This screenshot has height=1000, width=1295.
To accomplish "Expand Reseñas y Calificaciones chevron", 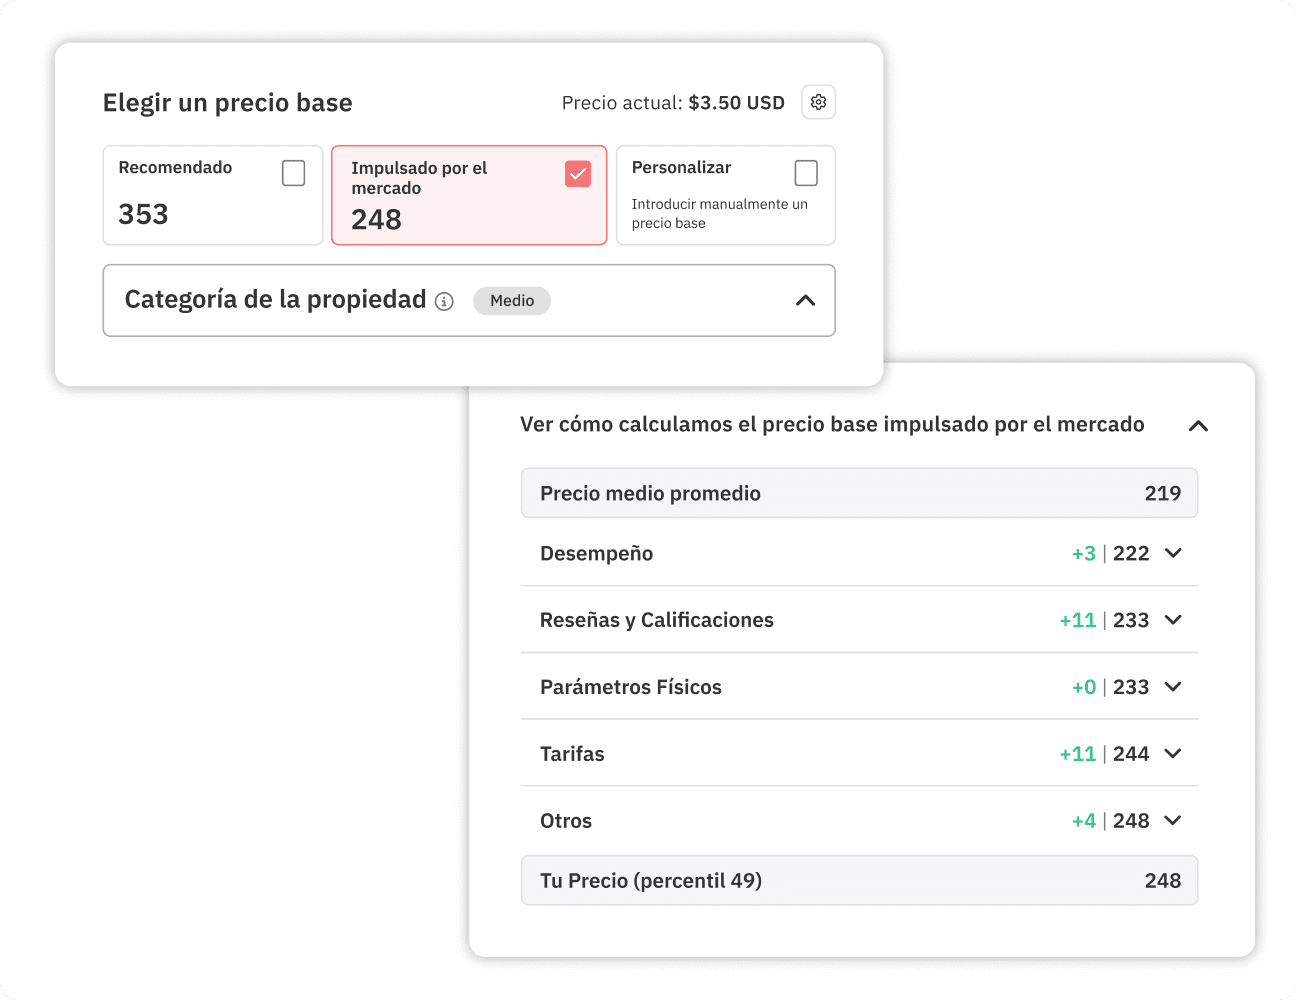I will pyautogui.click(x=1173, y=620).
